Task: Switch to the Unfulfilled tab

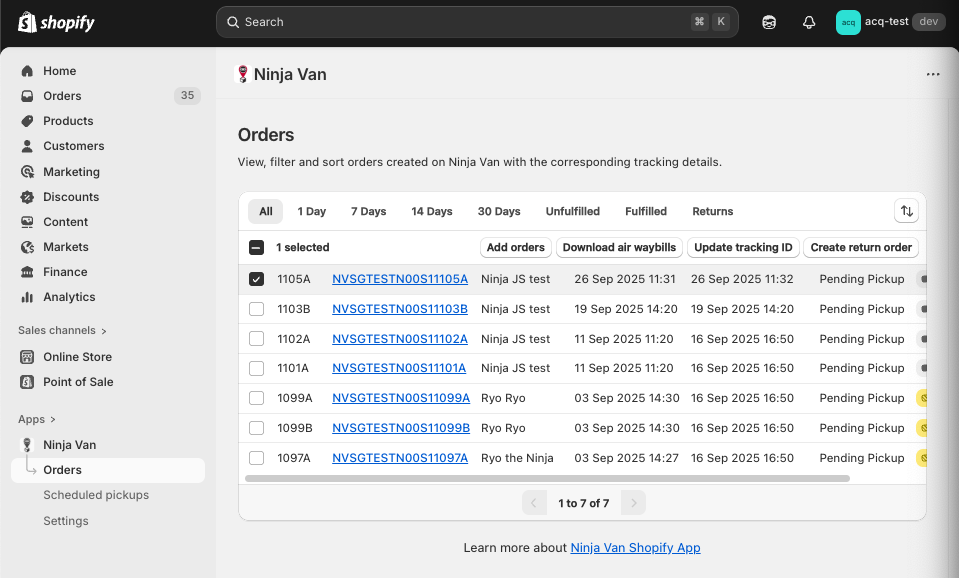Action: (572, 212)
